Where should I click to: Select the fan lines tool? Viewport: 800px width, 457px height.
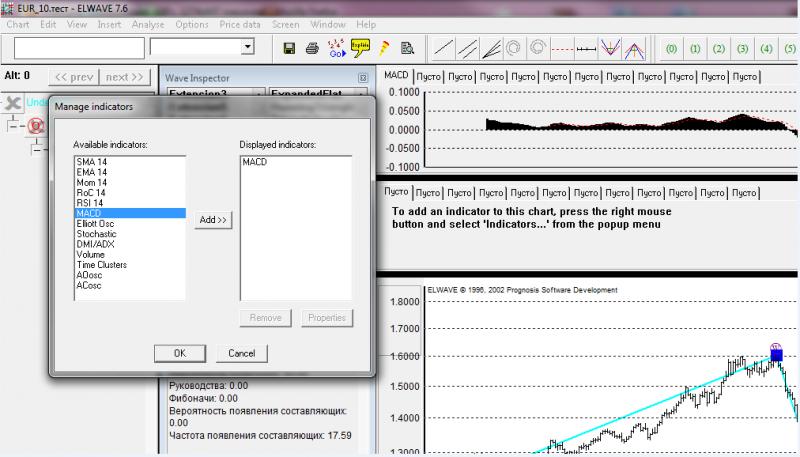pos(491,49)
